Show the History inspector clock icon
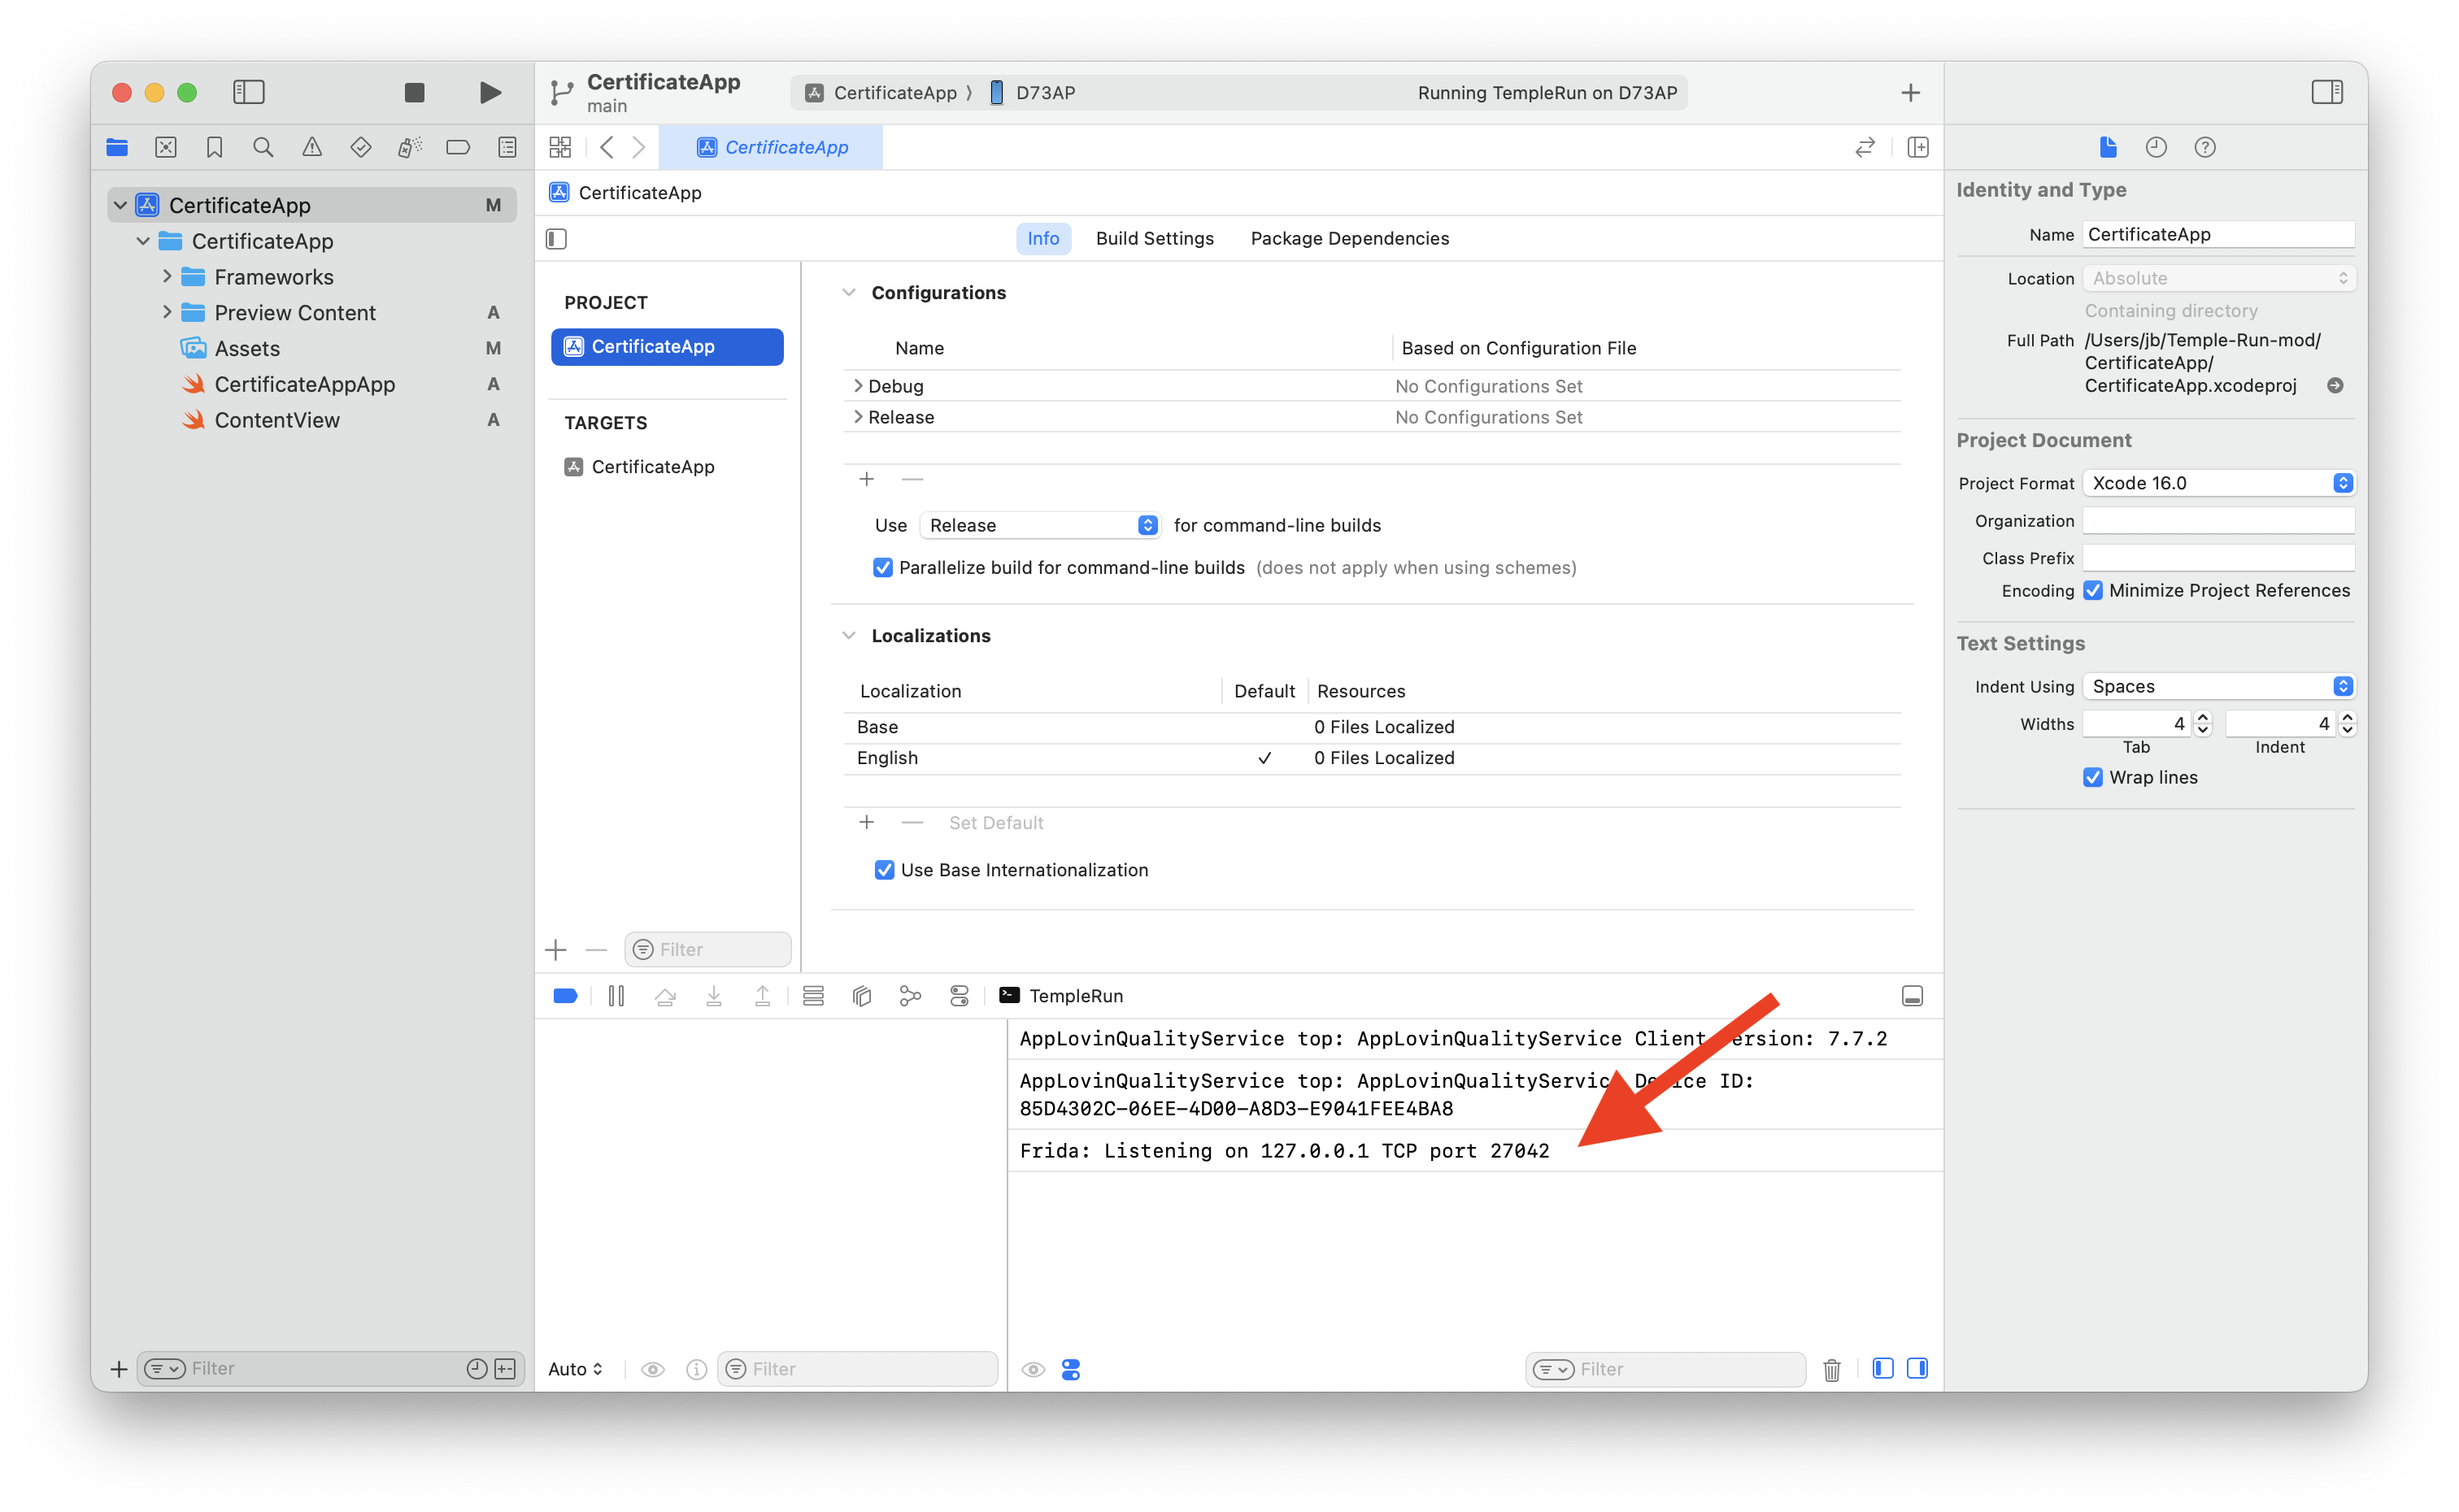The height and width of the screenshot is (1512, 2459). pyautogui.click(x=2156, y=147)
